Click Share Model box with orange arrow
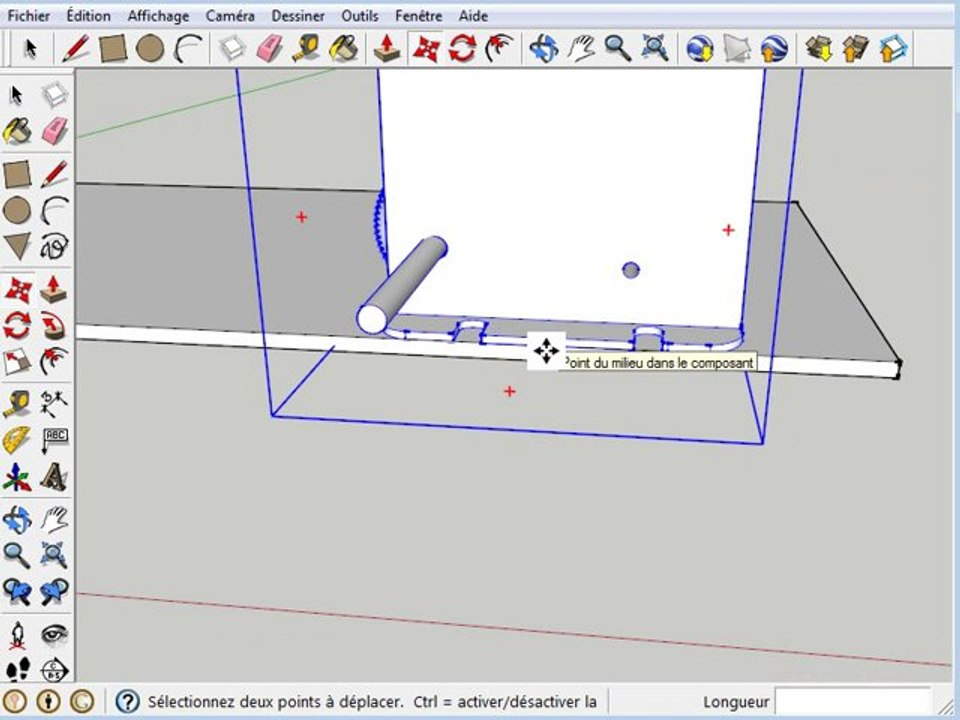 click(856, 48)
